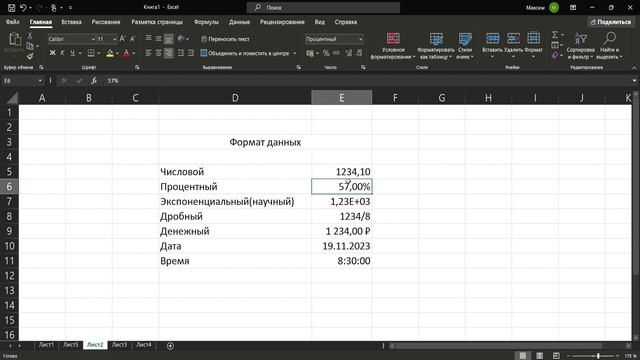Image resolution: width=640 pixels, height=360 pixels.
Task: Click the thousands separator 000 icon
Action: 336,53
